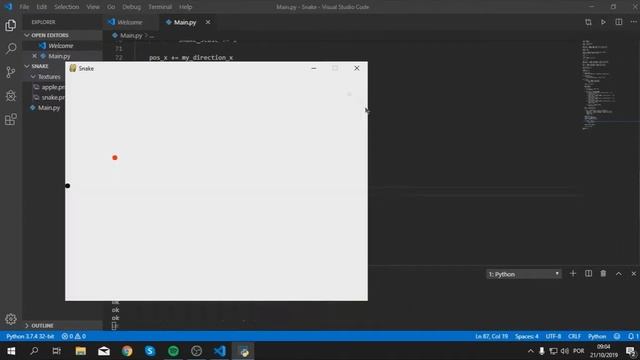Open Windows taskbar search
This screenshot has height=360, width=640.
click(34, 351)
